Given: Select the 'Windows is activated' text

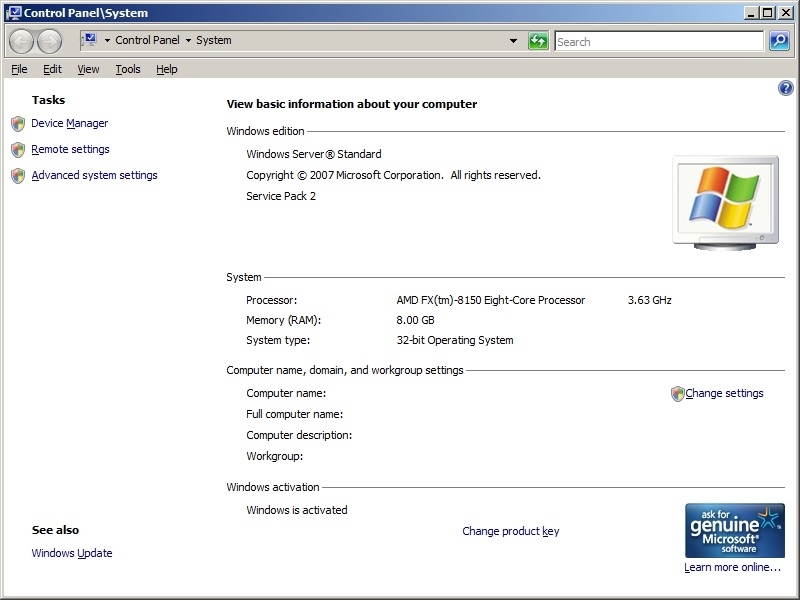Looking at the screenshot, I should pos(296,510).
